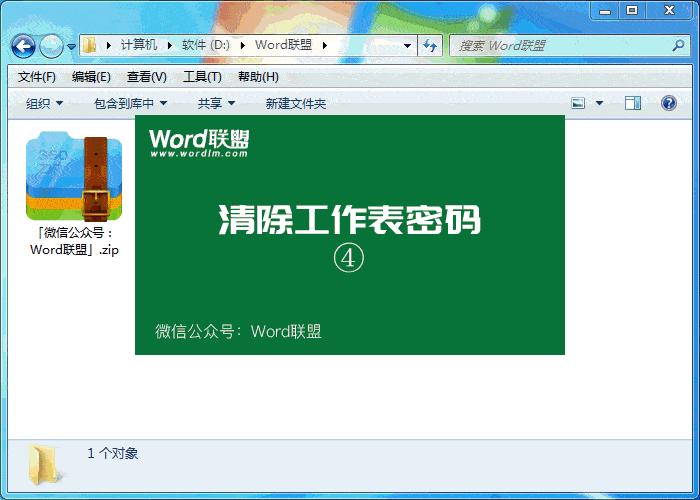
Task: Select 计算机 in the address path
Action: point(139,45)
